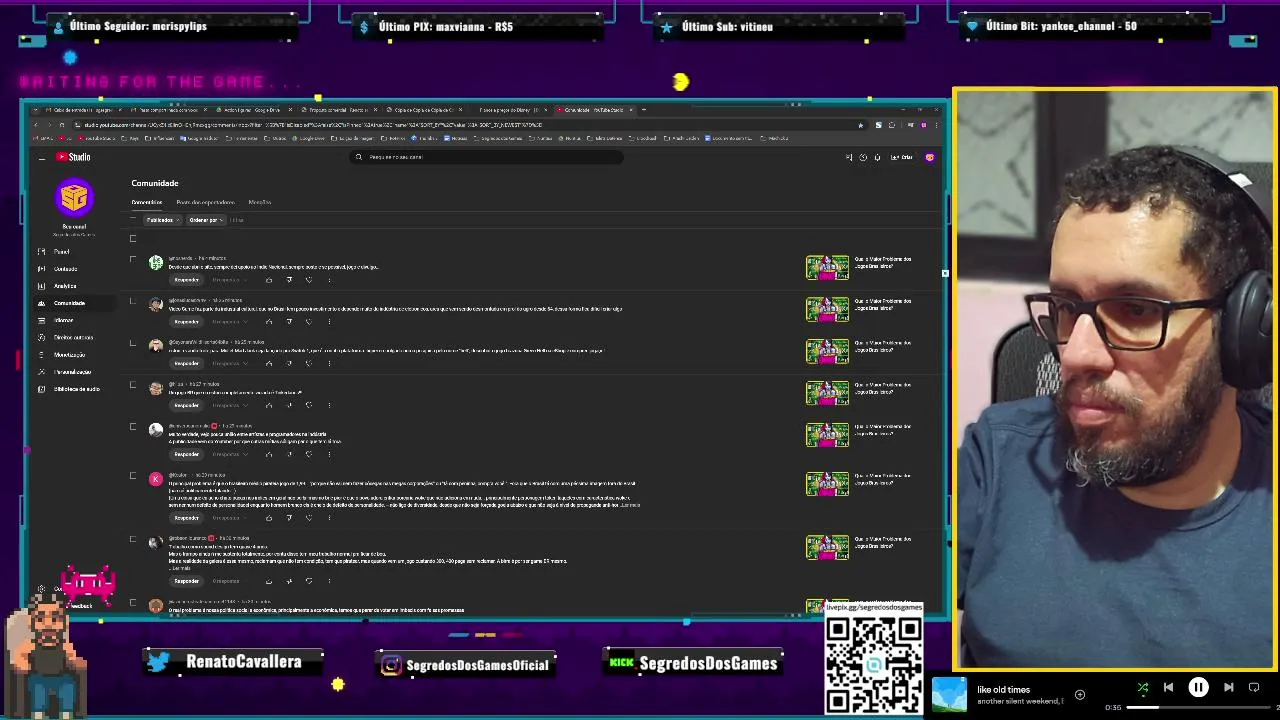Expand replies on the fifth comment

229,454
